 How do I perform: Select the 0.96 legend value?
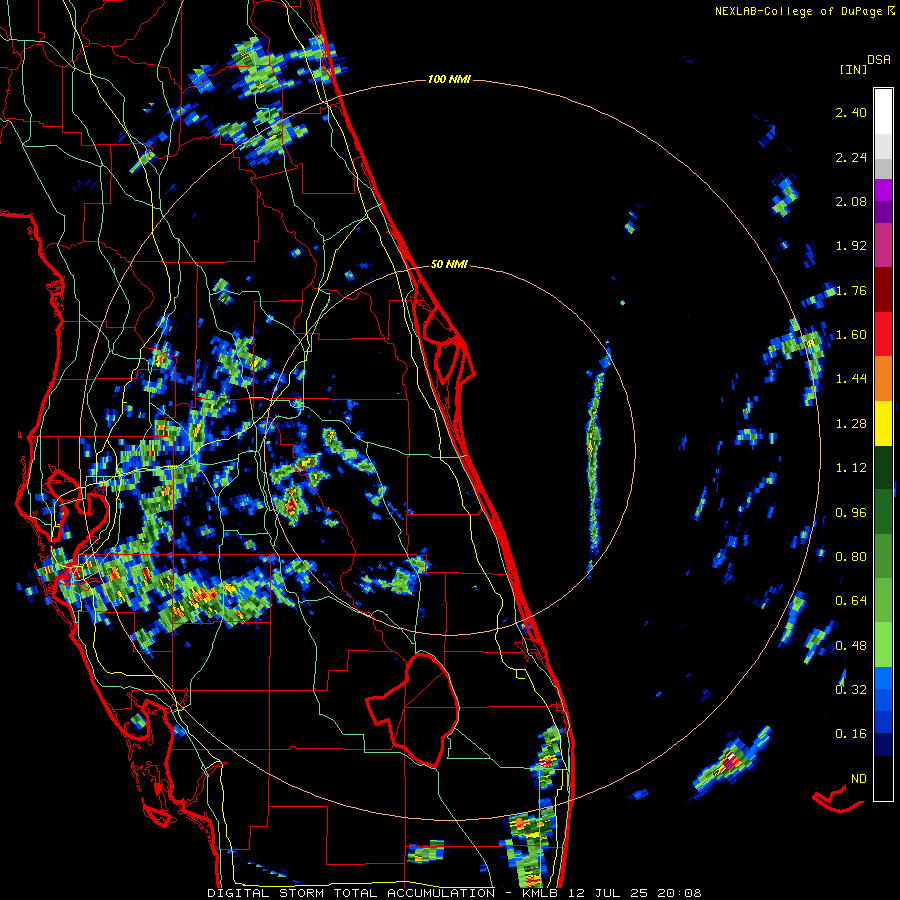(851, 513)
